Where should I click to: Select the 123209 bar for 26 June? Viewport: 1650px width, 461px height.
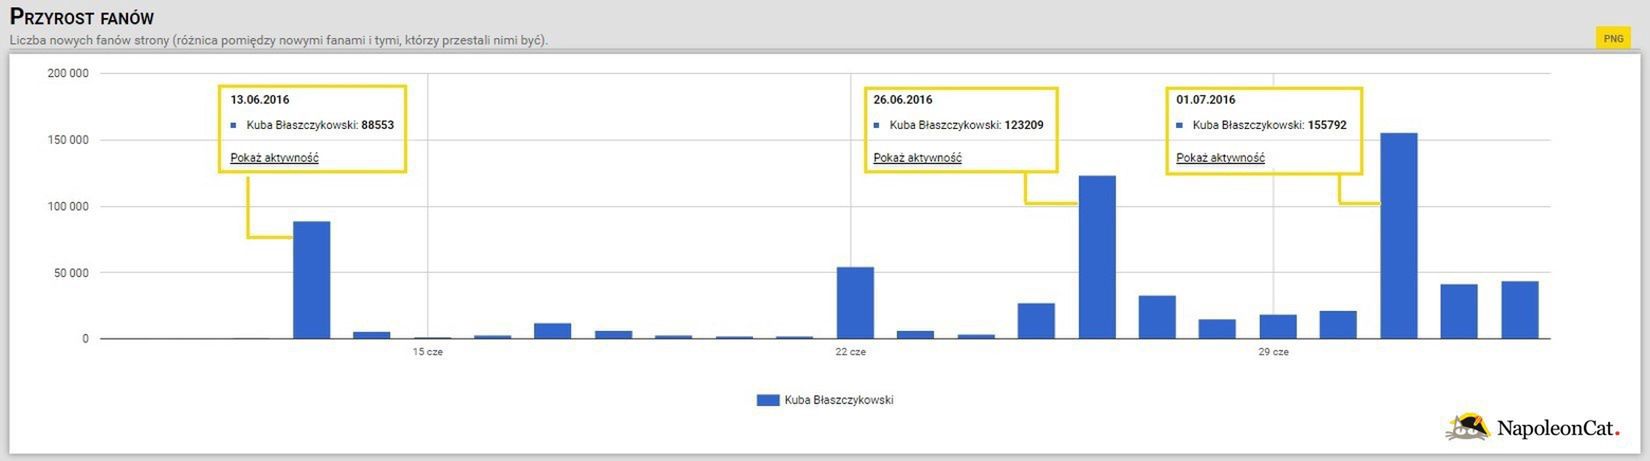click(1097, 257)
